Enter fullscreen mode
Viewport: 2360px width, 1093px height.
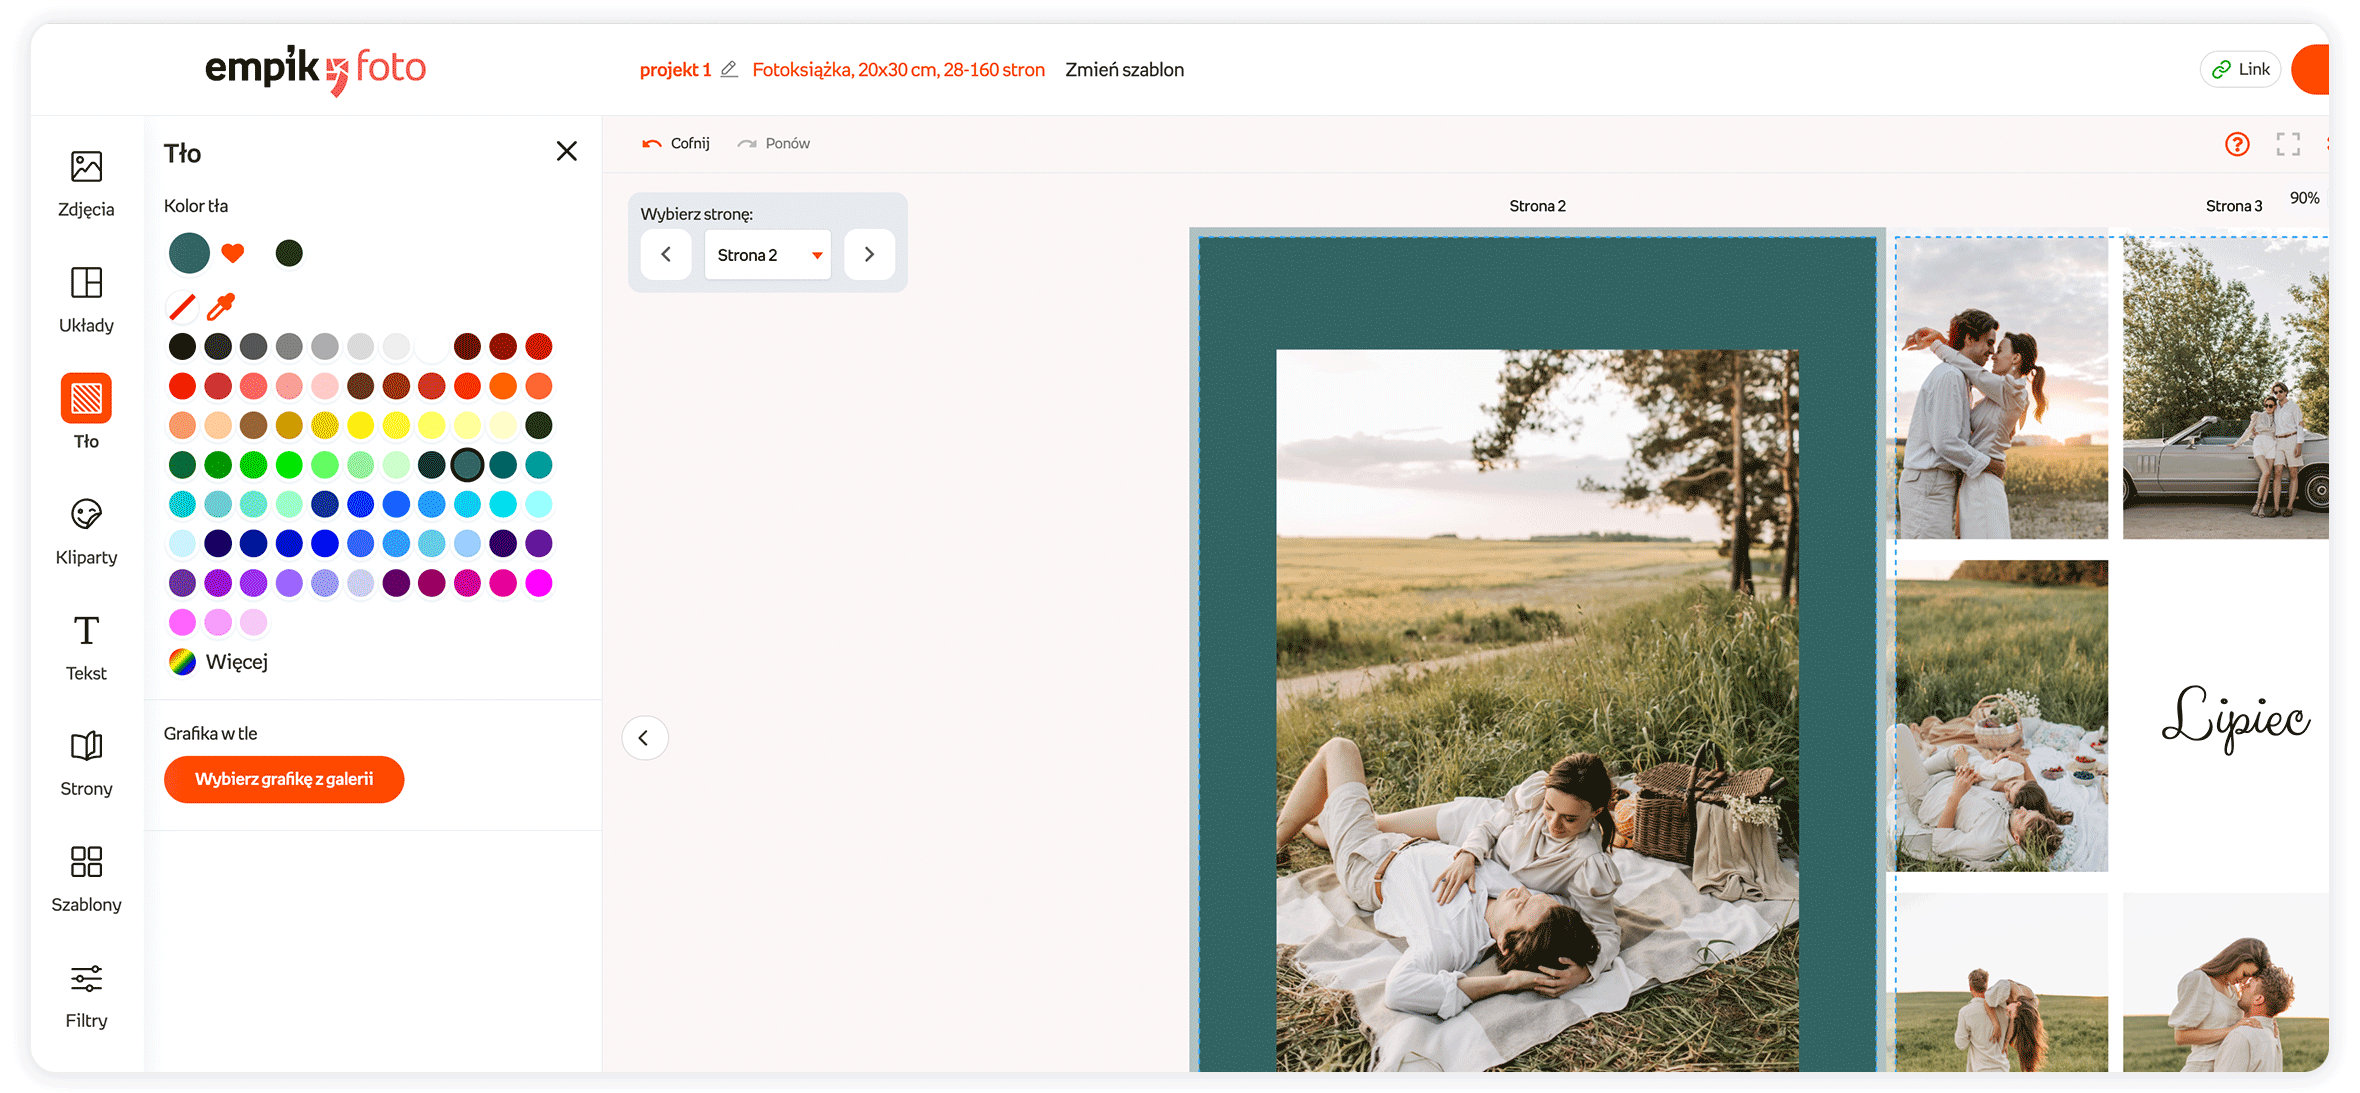point(2288,144)
